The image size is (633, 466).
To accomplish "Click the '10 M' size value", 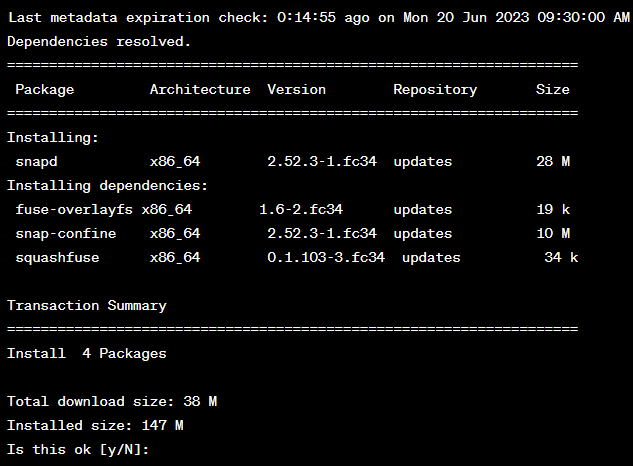I will coord(553,233).
